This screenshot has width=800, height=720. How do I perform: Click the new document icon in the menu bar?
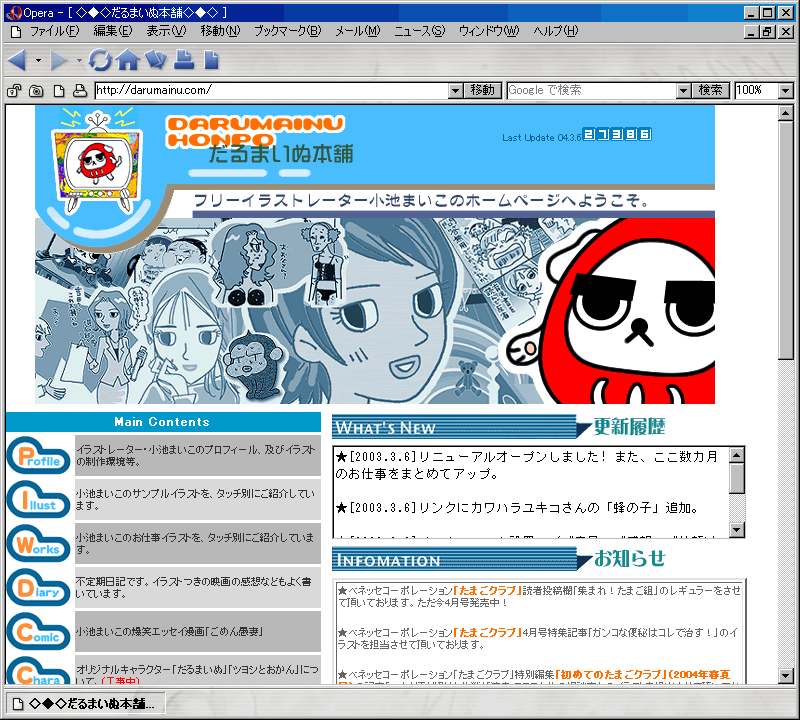click(16, 32)
